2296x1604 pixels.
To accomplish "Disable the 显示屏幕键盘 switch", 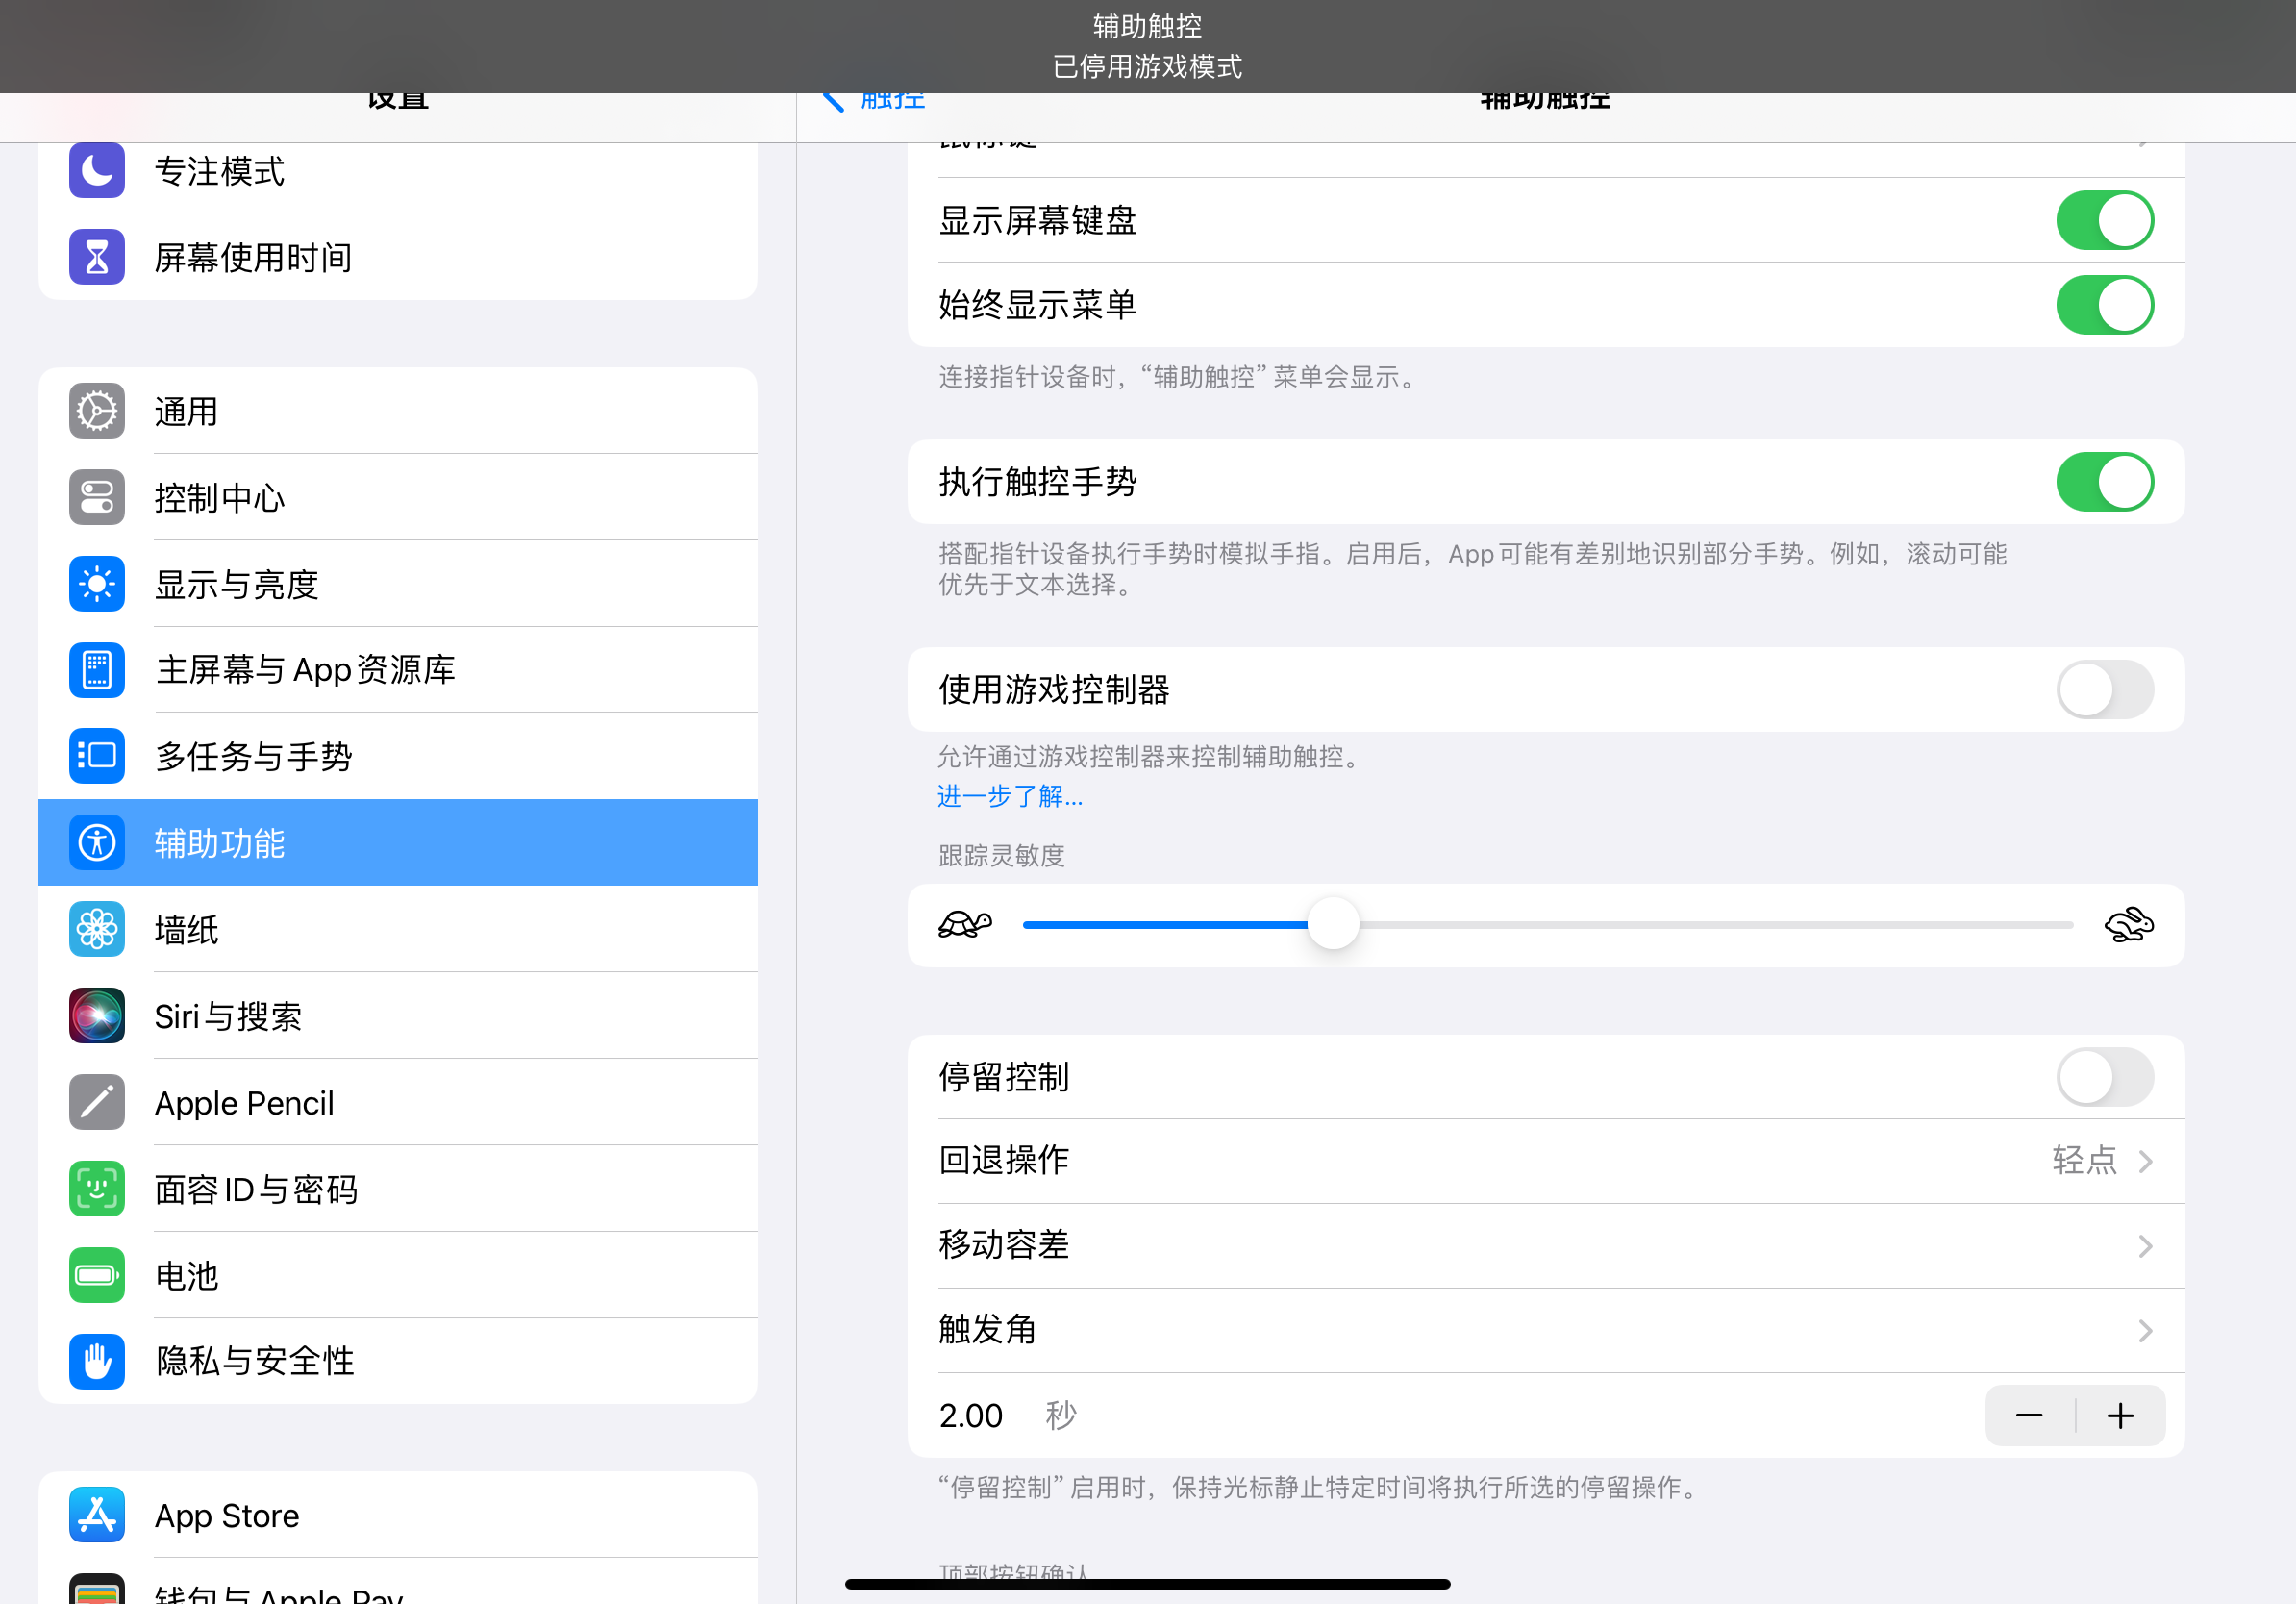I will coord(2104,220).
